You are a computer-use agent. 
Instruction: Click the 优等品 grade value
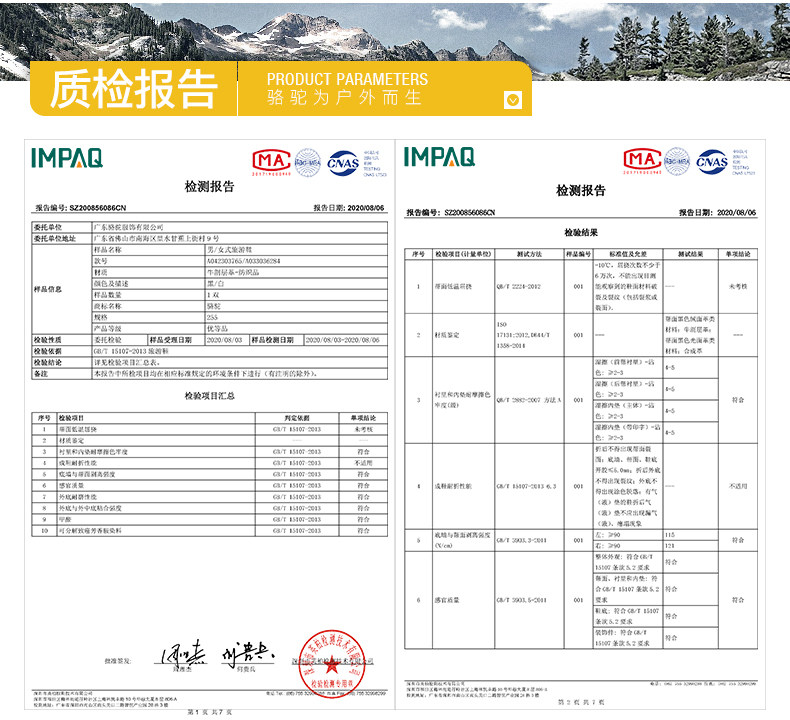[217, 329]
